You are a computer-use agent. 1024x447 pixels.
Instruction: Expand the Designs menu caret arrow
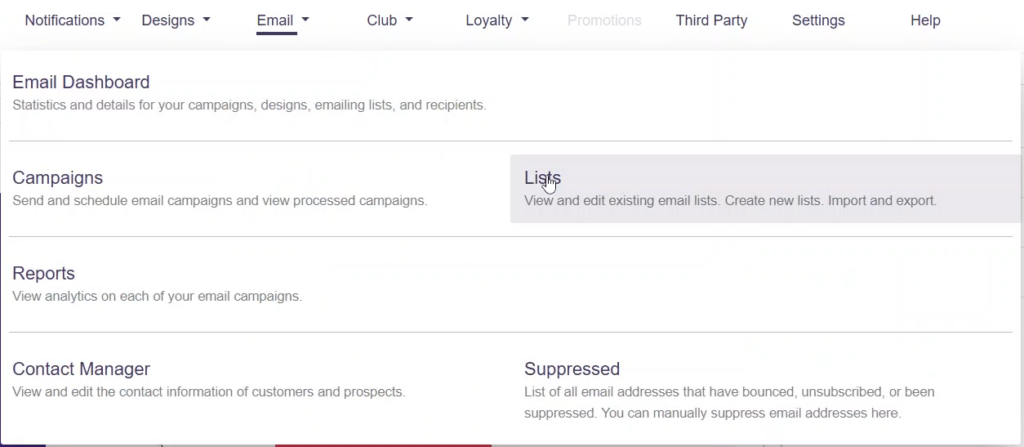(206, 20)
